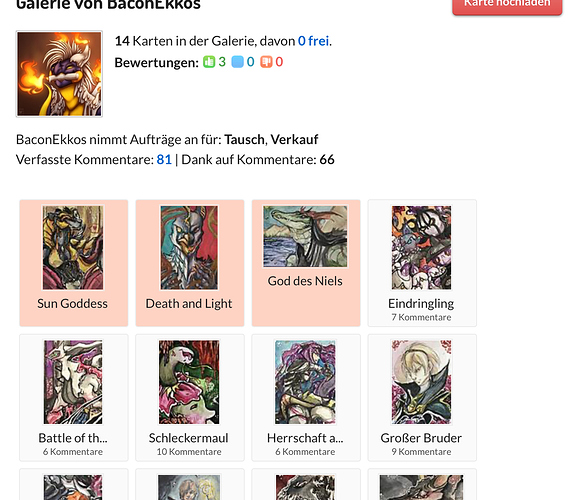
Task: Click the red thumbs-down rating icon
Action: [266, 62]
